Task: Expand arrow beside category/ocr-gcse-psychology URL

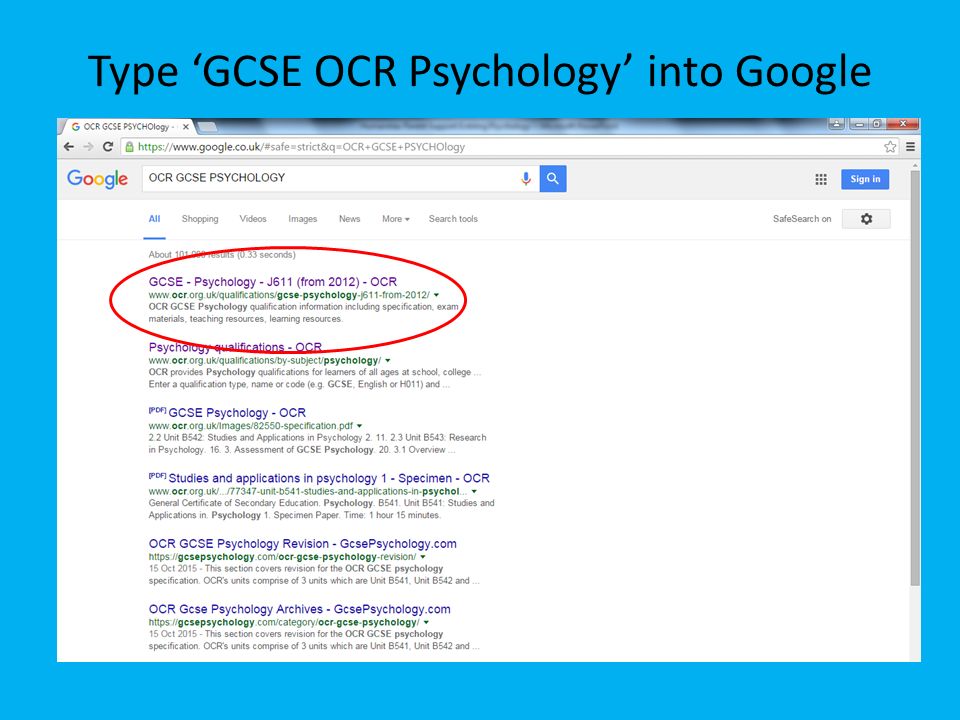Action: point(426,623)
